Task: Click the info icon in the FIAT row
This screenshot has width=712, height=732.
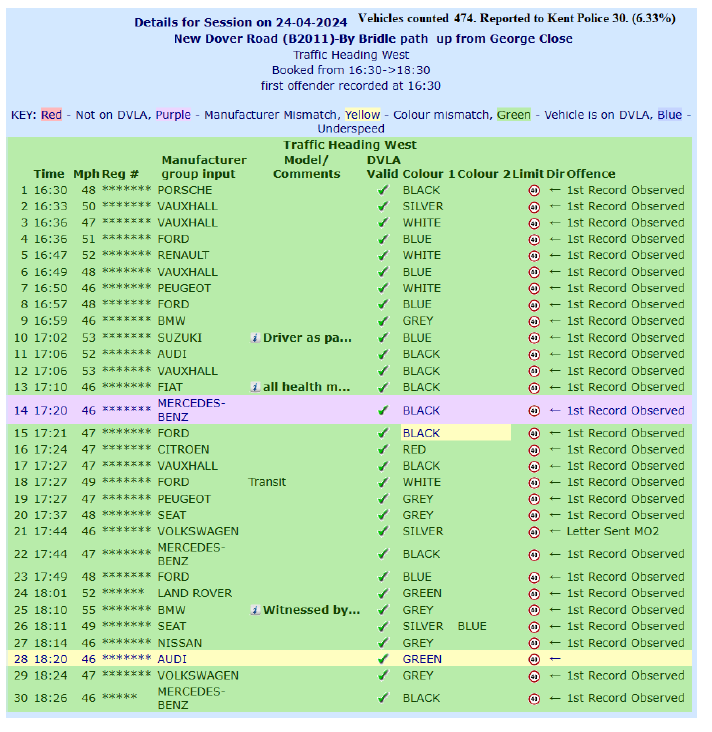Action: [255, 387]
